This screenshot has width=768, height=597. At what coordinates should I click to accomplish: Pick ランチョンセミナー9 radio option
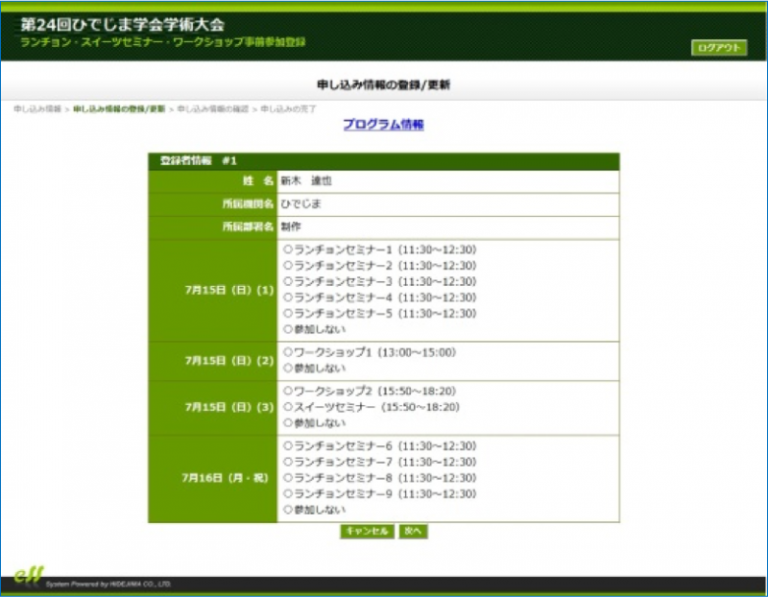point(288,493)
